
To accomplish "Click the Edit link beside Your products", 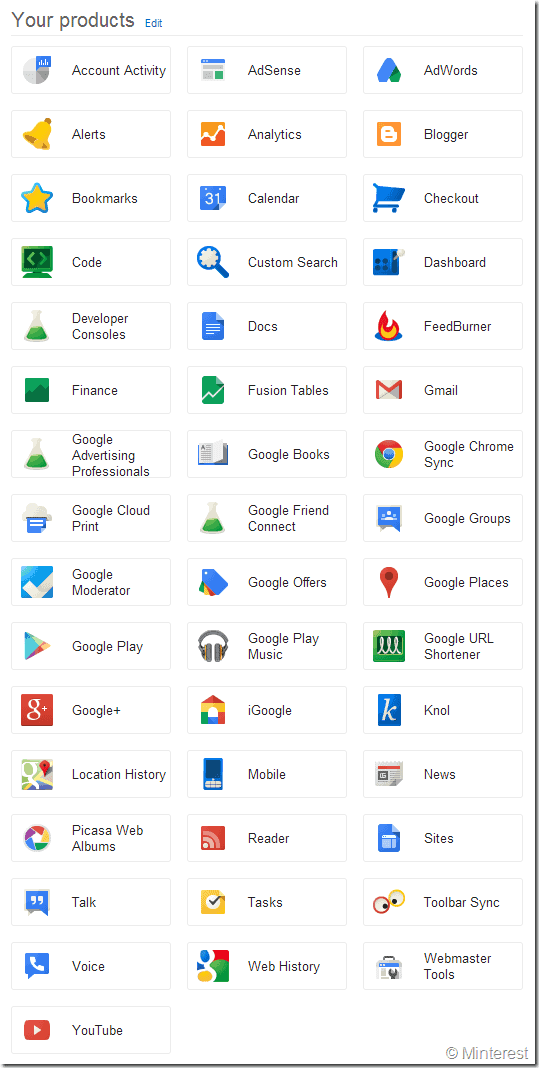I will 154,23.
